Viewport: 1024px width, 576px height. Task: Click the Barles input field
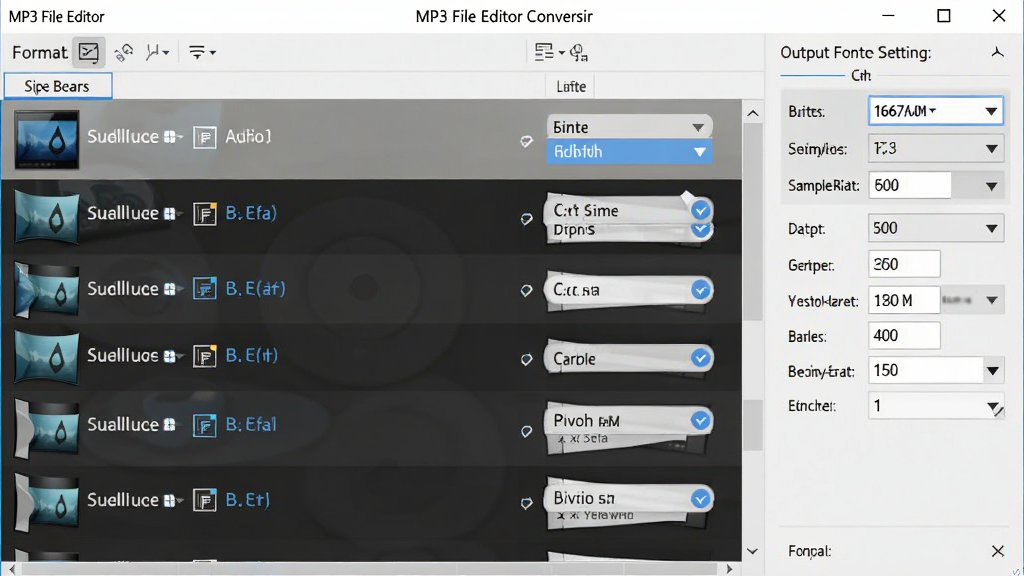tap(904, 336)
